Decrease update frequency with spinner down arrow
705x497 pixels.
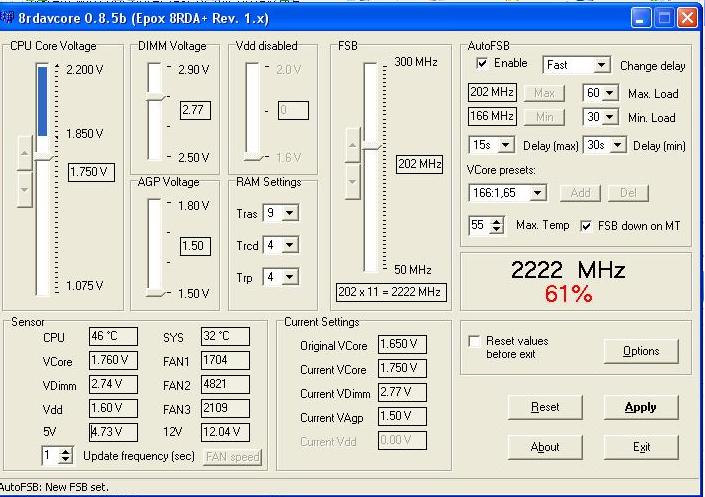click(66, 460)
